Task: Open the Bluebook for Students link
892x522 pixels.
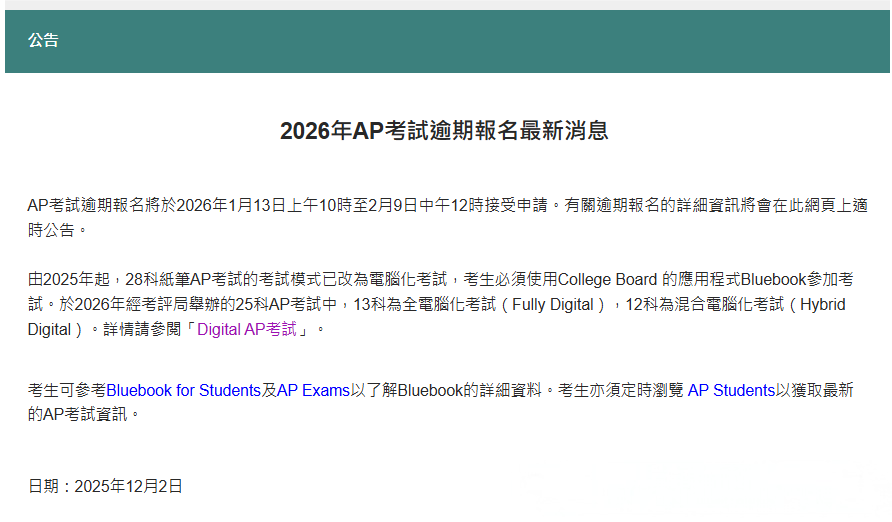Action: (x=183, y=390)
